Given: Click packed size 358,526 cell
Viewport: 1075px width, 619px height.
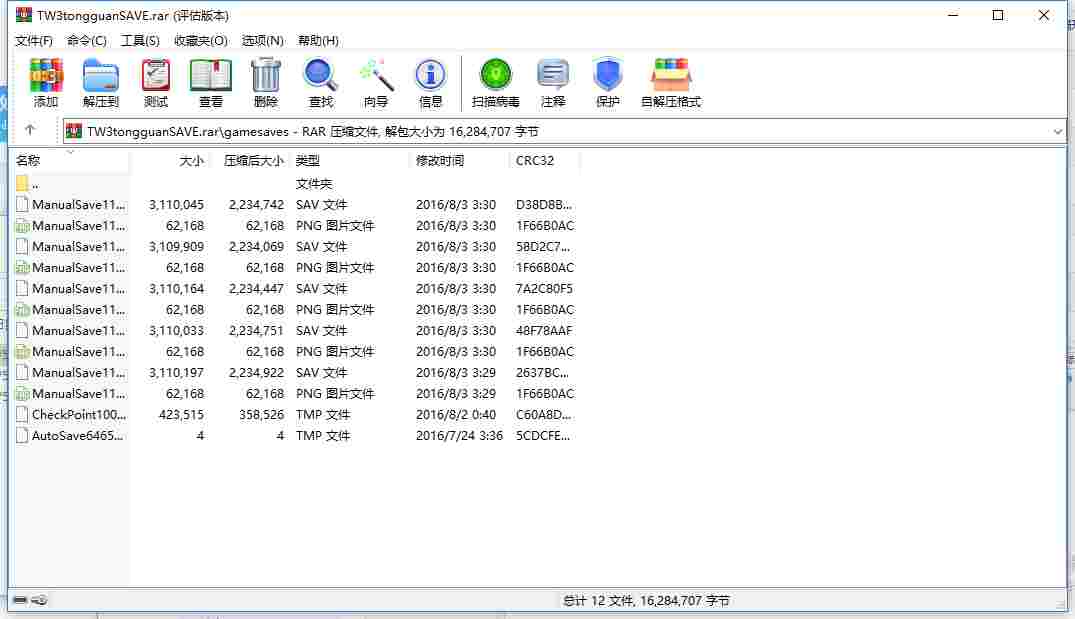Looking at the screenshot, I should point(261,415).
